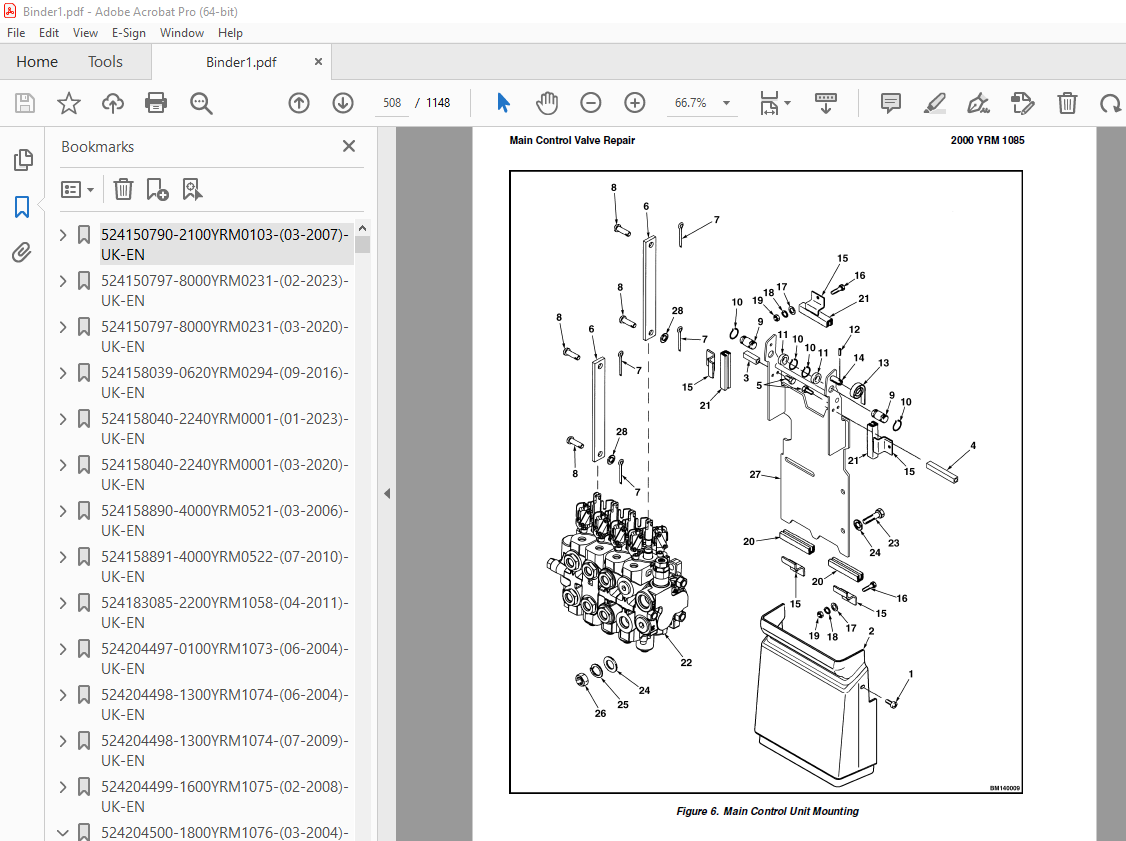Viewport: 1126px width, 841px height.
Task: Open the Window menu
Action: click(182, 33)
